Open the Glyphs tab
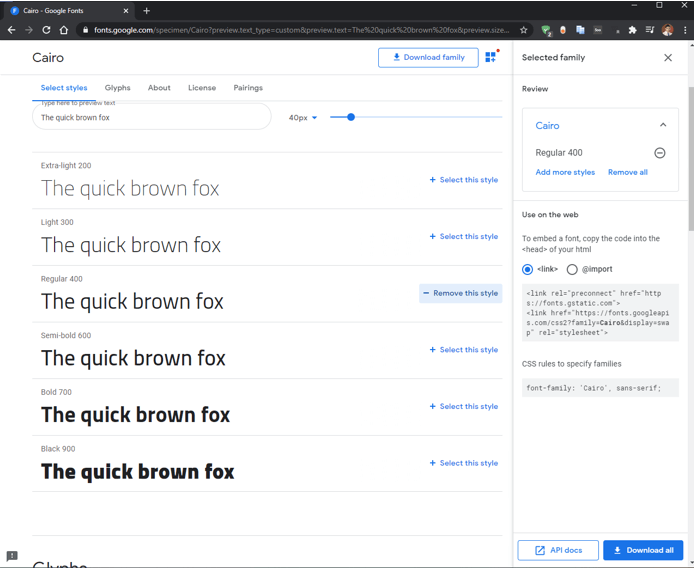This screenshot has height=569, width=694. coord(117,88)
